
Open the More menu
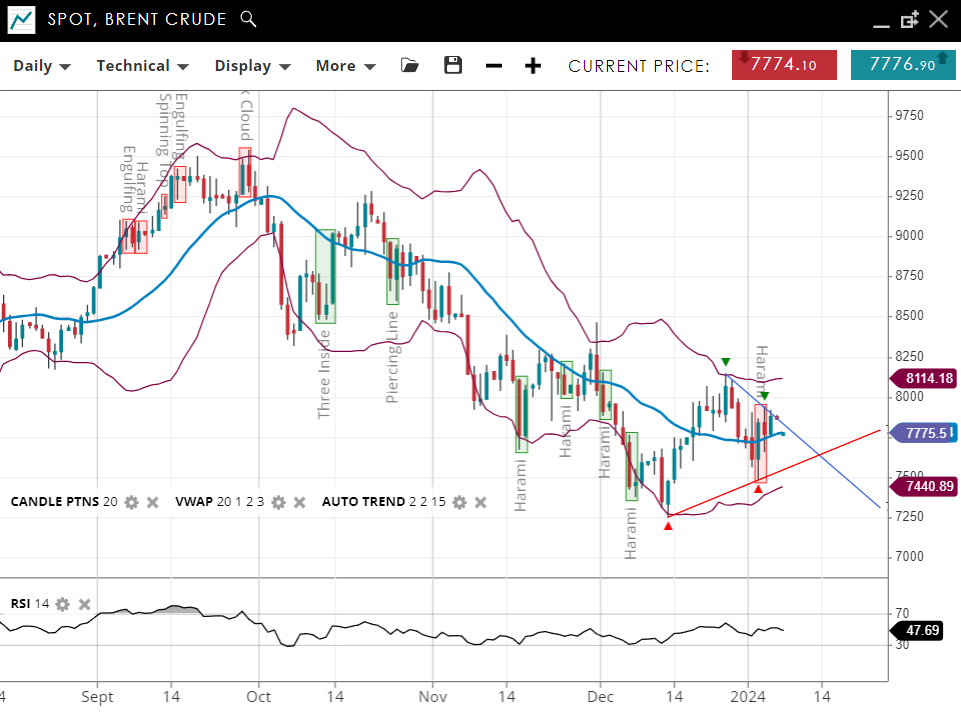(x=345, y=66)
